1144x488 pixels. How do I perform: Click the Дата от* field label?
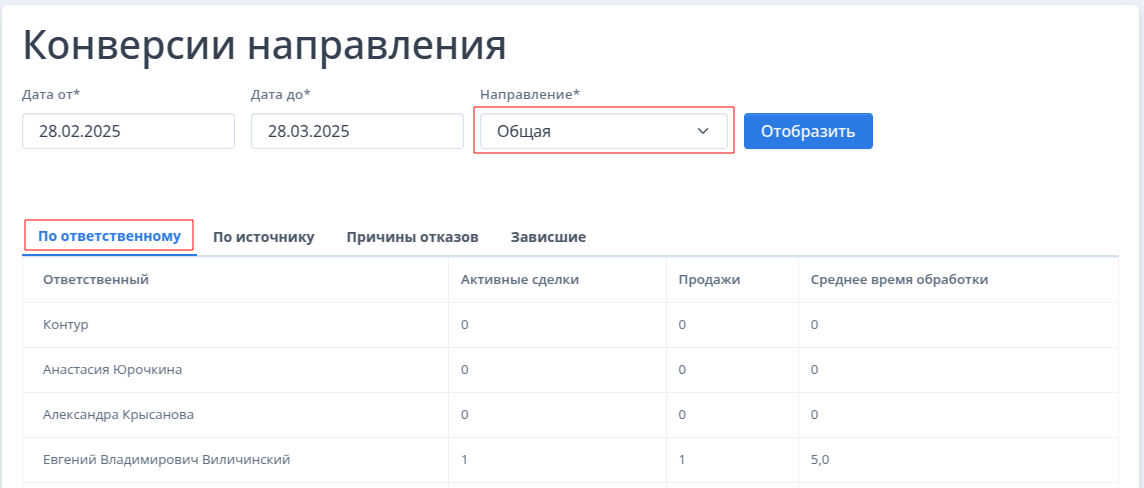click(51, 94)
